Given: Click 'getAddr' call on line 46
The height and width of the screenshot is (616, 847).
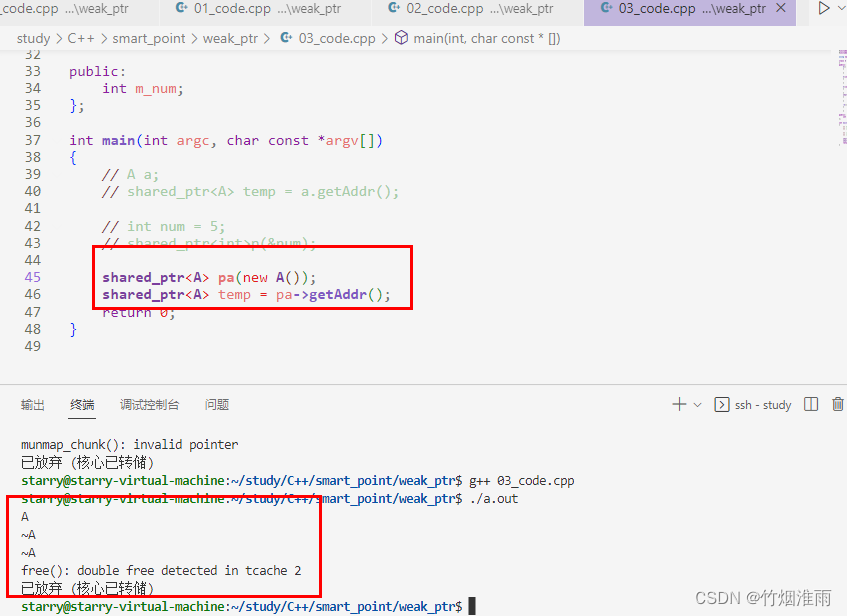Looking at the screenshot, I should click(338, 295).
